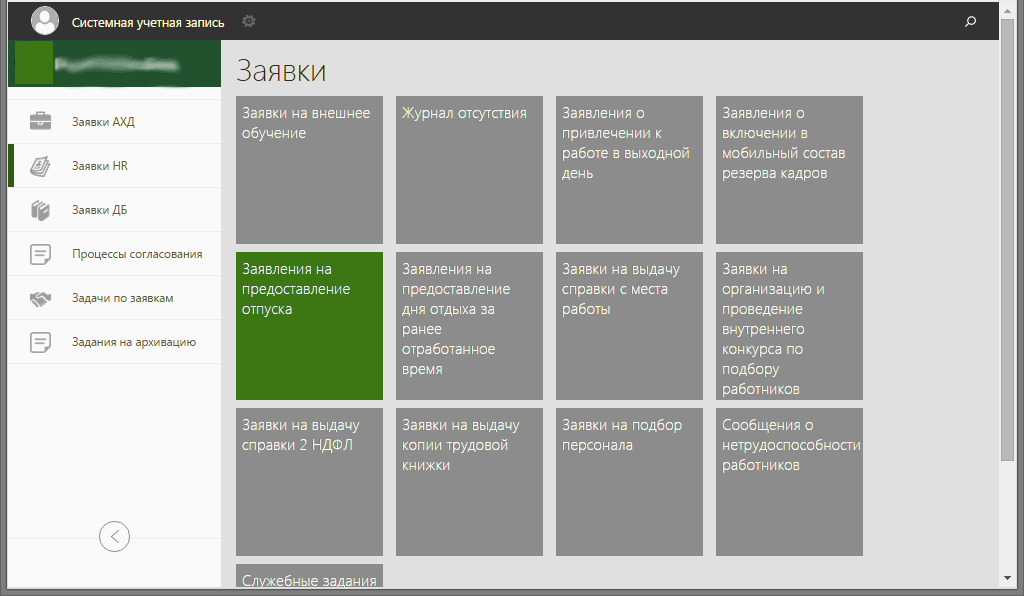Click the user avatar icon
The image size is (1024, 596).
click(x=45, y=21)
